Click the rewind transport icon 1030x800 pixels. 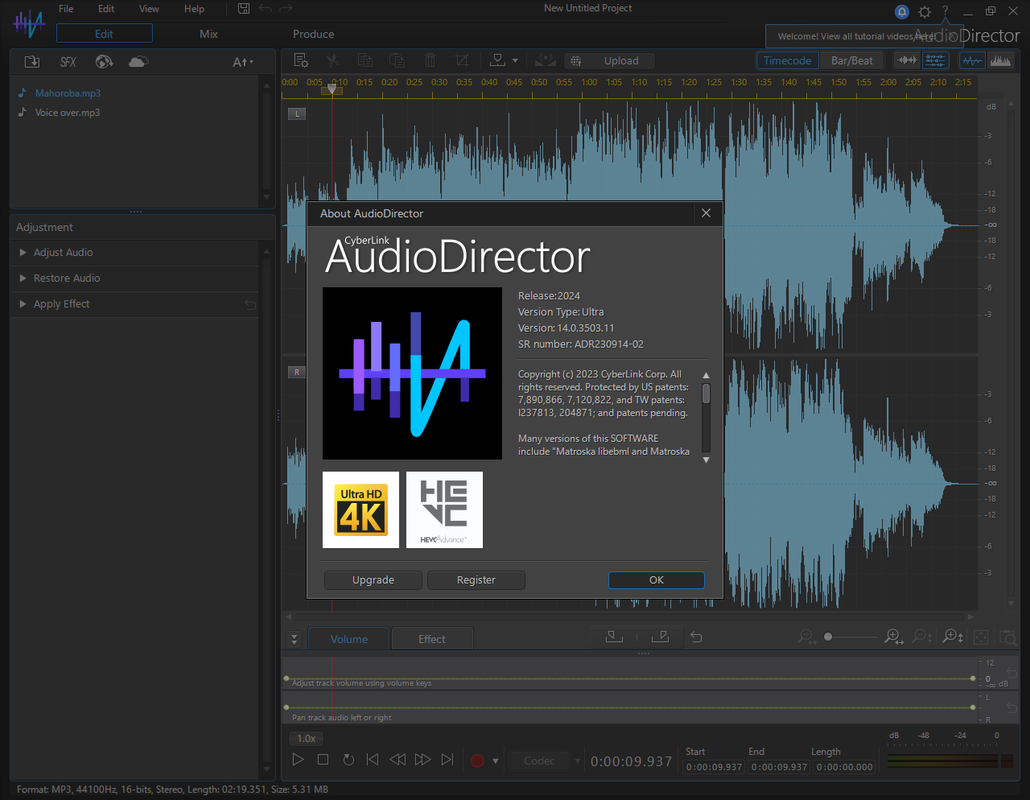coord(397,759)
